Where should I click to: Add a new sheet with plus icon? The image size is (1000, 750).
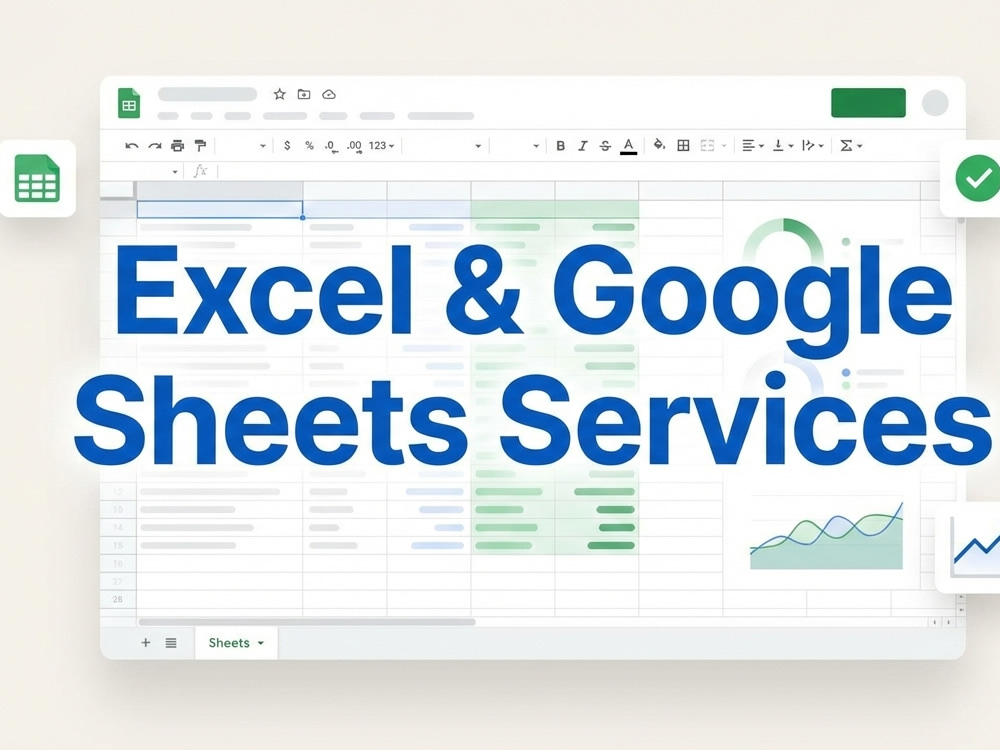(145, 643)
